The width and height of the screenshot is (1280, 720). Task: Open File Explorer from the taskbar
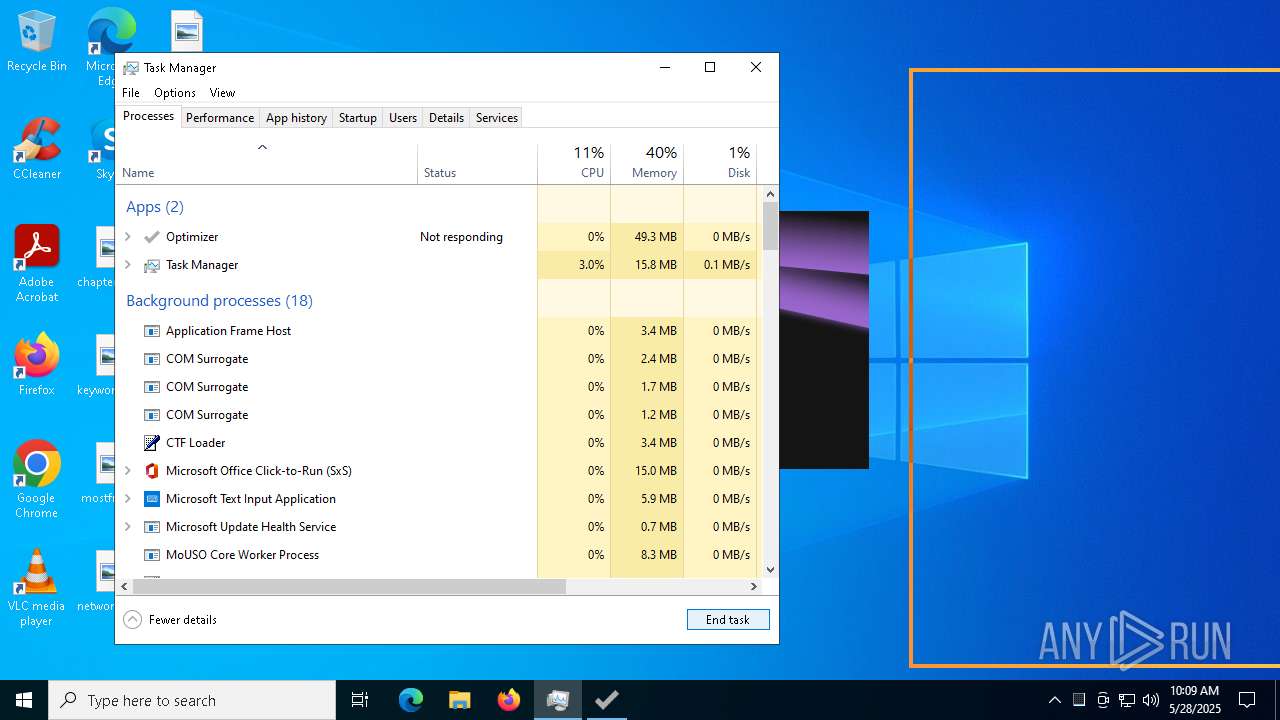click(x=460, y=700)
